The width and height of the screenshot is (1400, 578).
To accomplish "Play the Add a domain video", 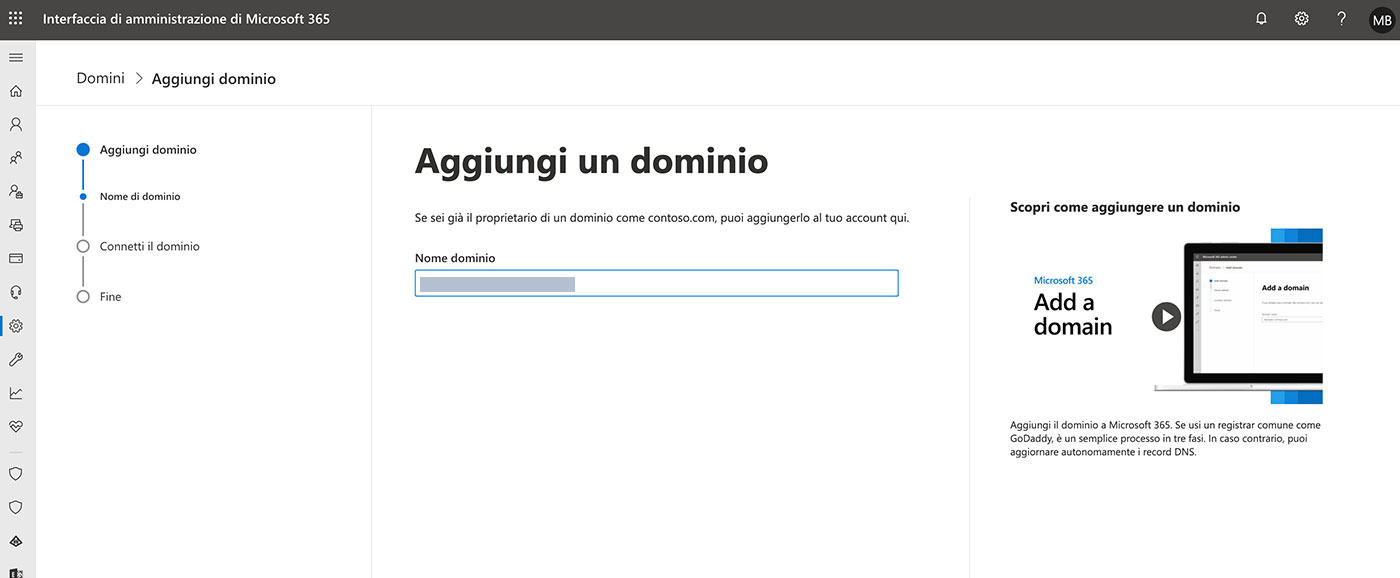I will 1166,317.
